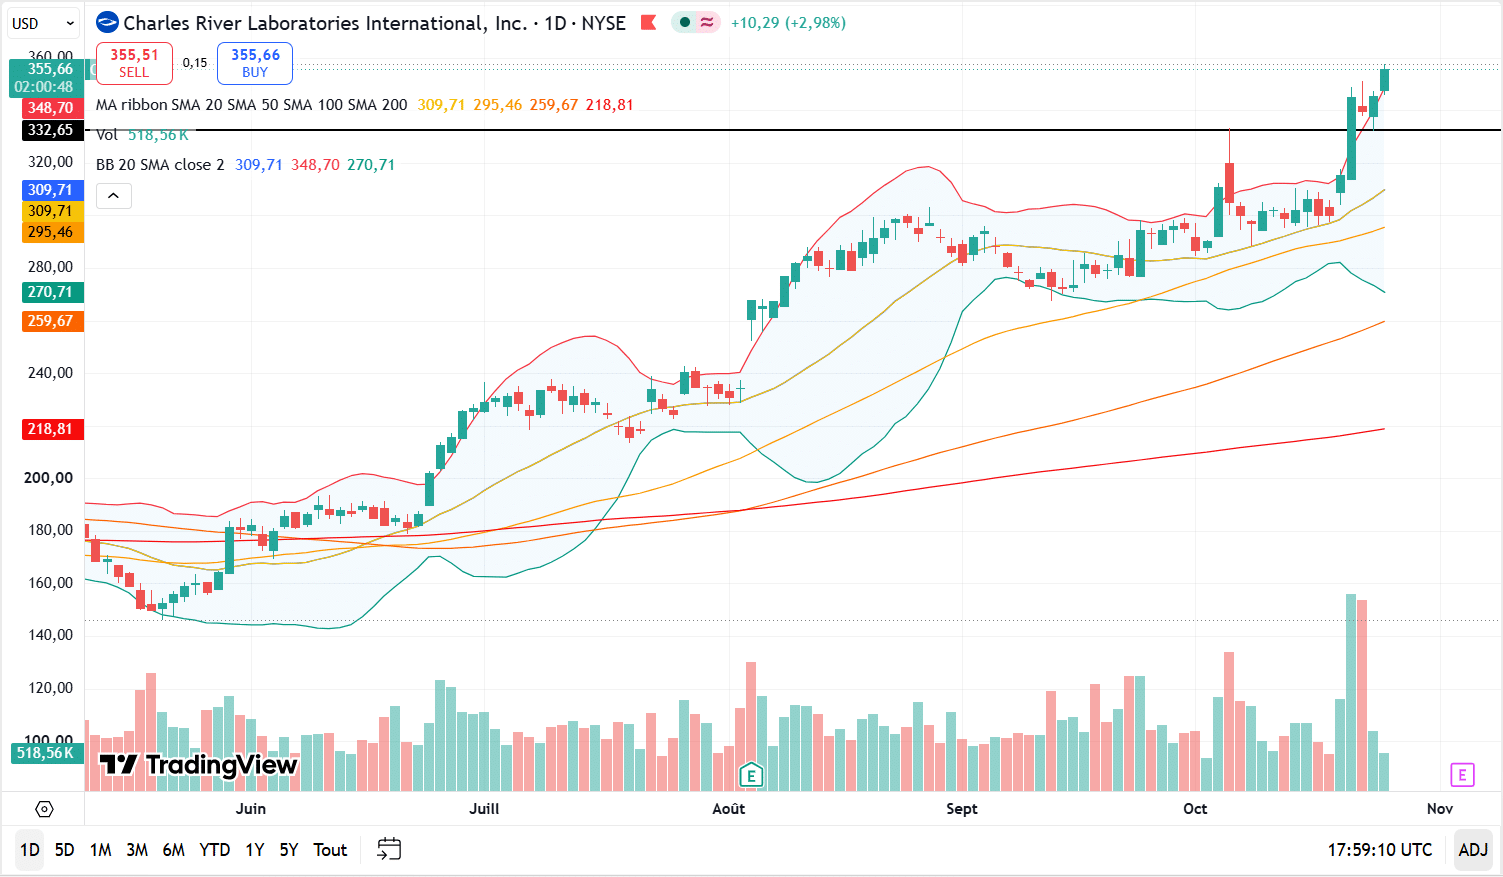
Task: Click the BB 20 SMA close legend label
Action: click(x=160, y=165)
